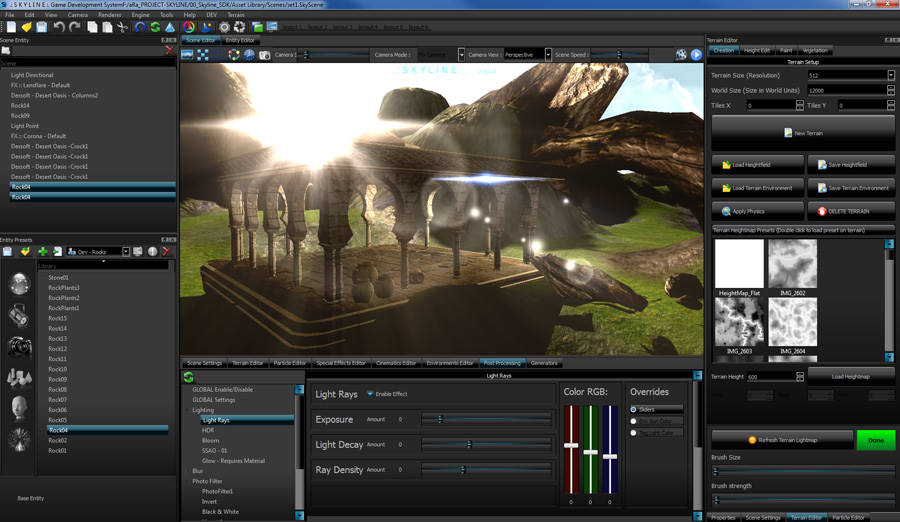Click the red X in Scene Entity panel
This screenshot has height=522, width=900.
pyautogui.click(x=169, y=51)
